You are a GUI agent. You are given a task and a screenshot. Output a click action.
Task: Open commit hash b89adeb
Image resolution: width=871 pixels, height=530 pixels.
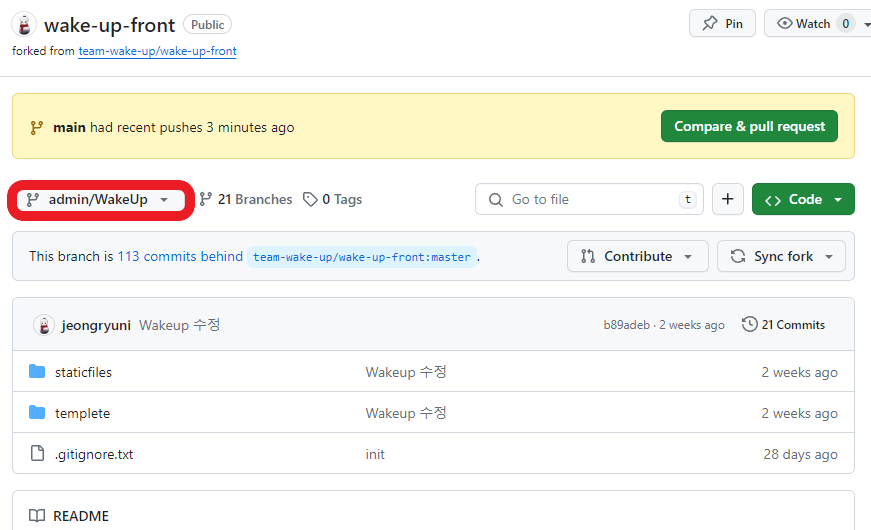pyautogui.click(x=627, y=325)
